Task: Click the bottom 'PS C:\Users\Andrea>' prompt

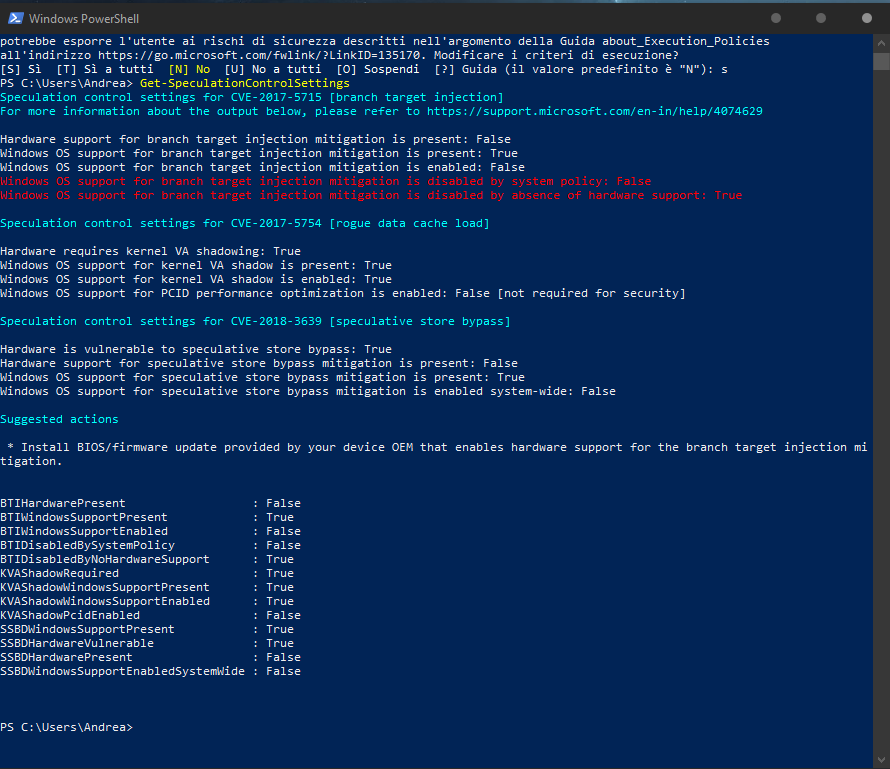Action: click(x=66, y=727)
